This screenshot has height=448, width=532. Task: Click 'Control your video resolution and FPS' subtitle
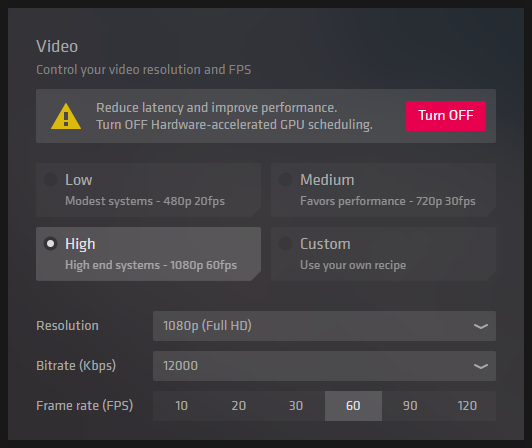click(144, 70)
